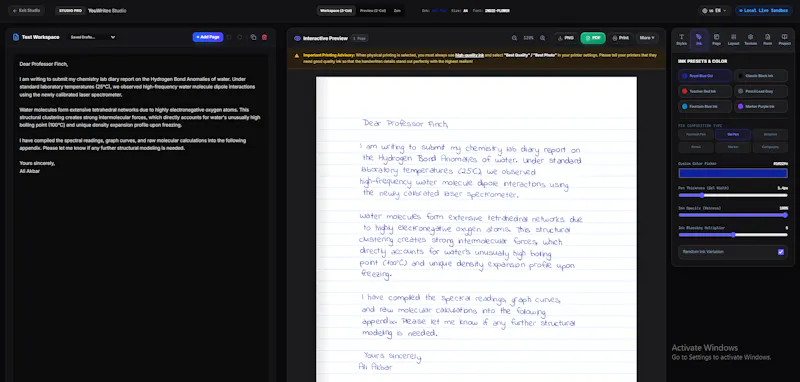Choose Gel Pen composition type

click(733, 135)
